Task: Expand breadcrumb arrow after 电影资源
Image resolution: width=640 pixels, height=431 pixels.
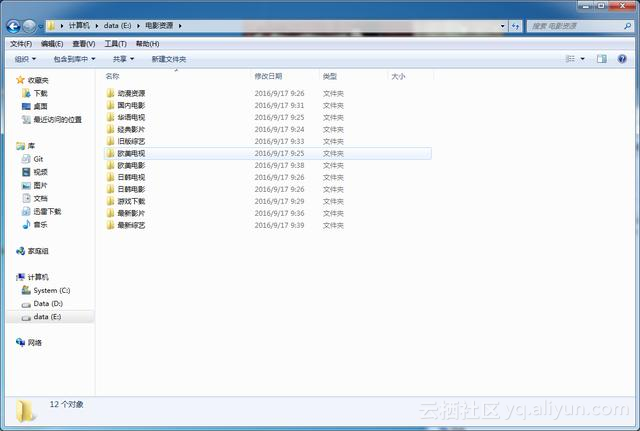Action: 180,26
